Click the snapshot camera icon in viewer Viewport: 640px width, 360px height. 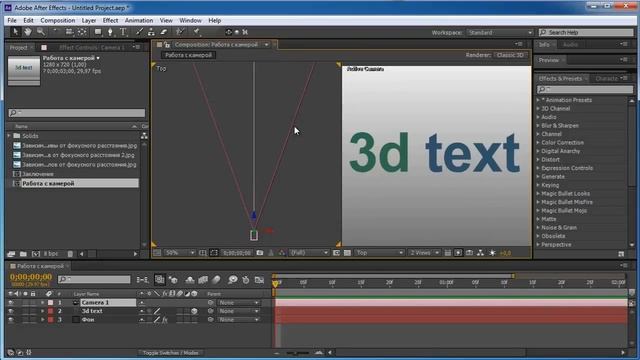click(x=260, y=253)
